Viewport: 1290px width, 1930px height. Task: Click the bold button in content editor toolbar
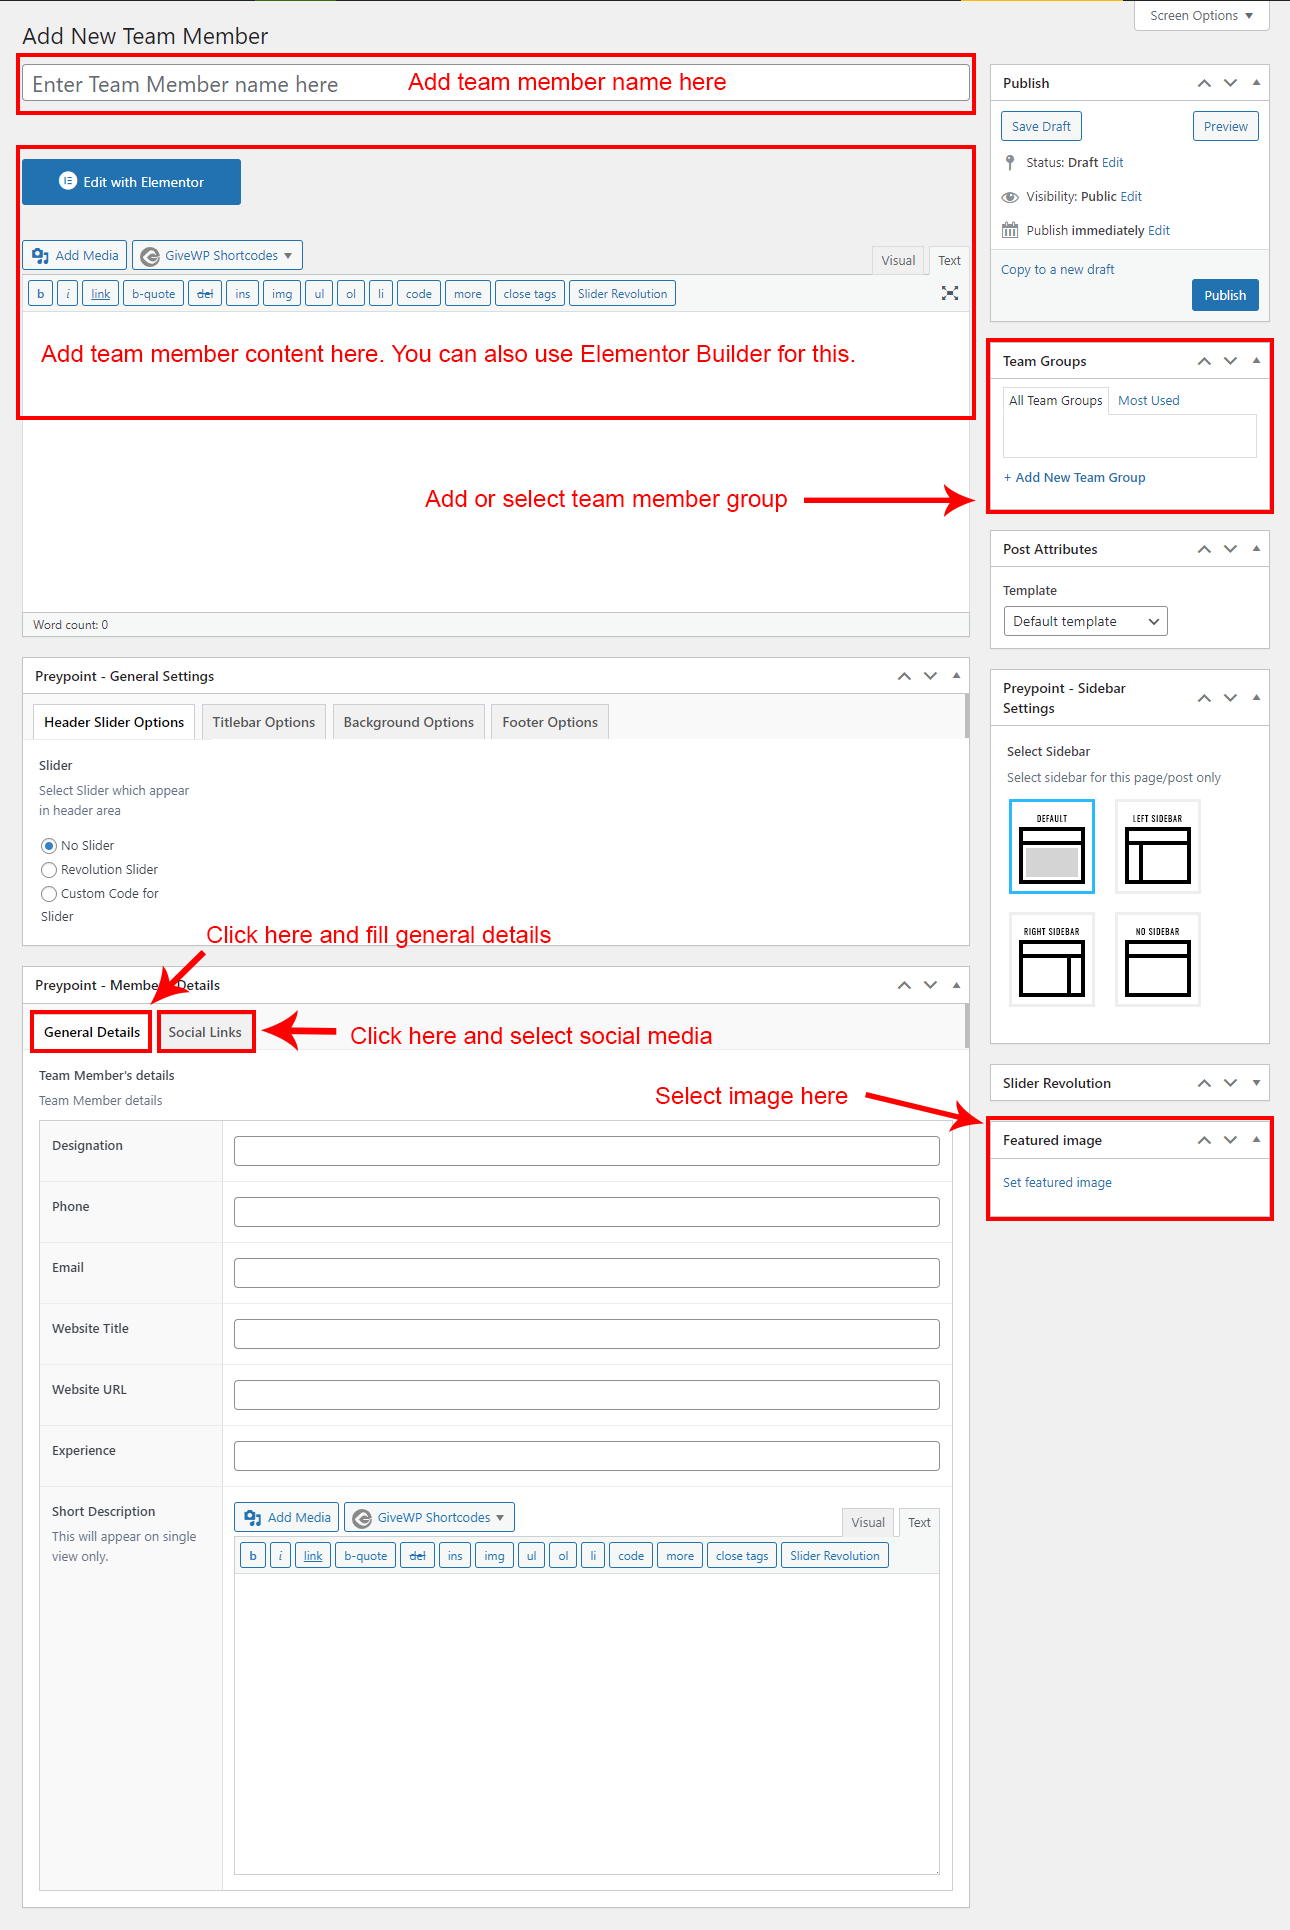pyautogui.click(x=40, y=294)
